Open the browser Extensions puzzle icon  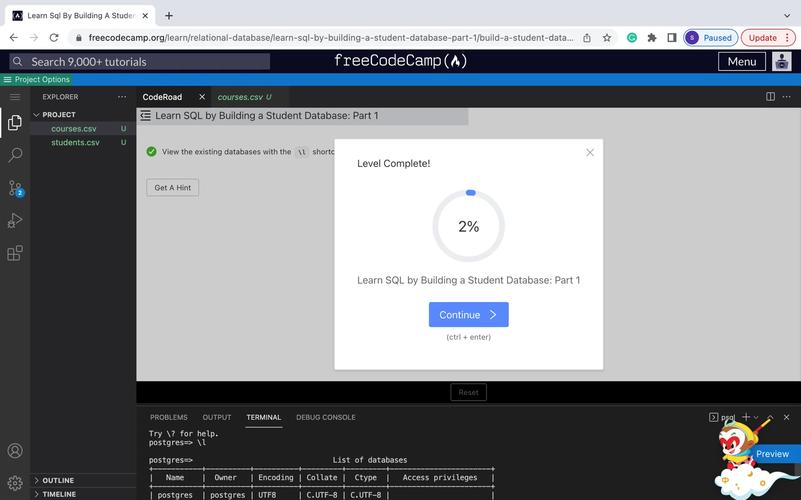(x=652, y=38)
